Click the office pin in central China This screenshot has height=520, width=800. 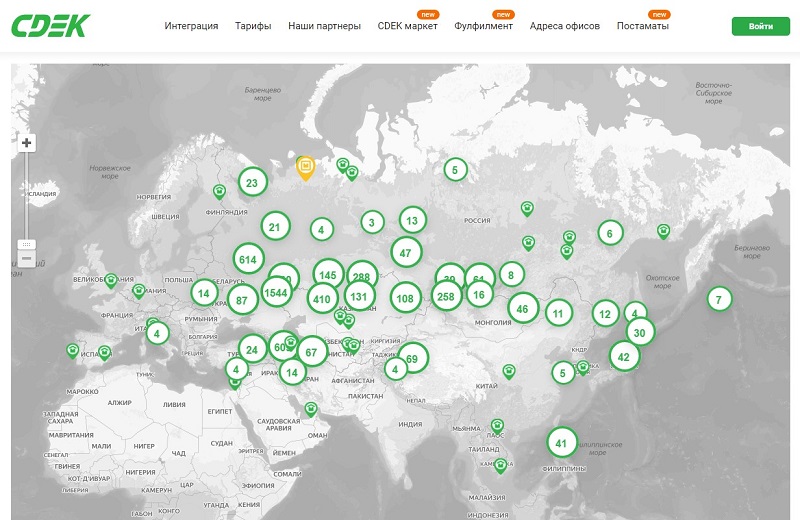[x=509, y=372]
